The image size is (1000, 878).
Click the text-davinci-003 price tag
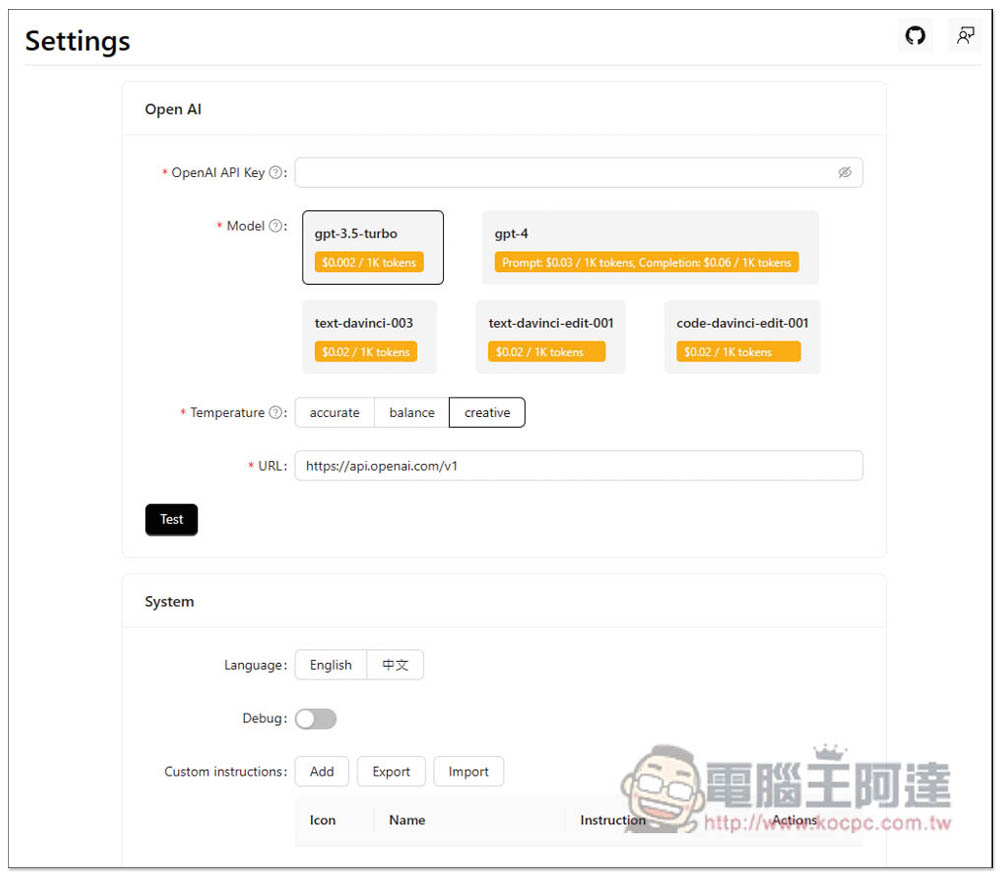coord(365,351)
